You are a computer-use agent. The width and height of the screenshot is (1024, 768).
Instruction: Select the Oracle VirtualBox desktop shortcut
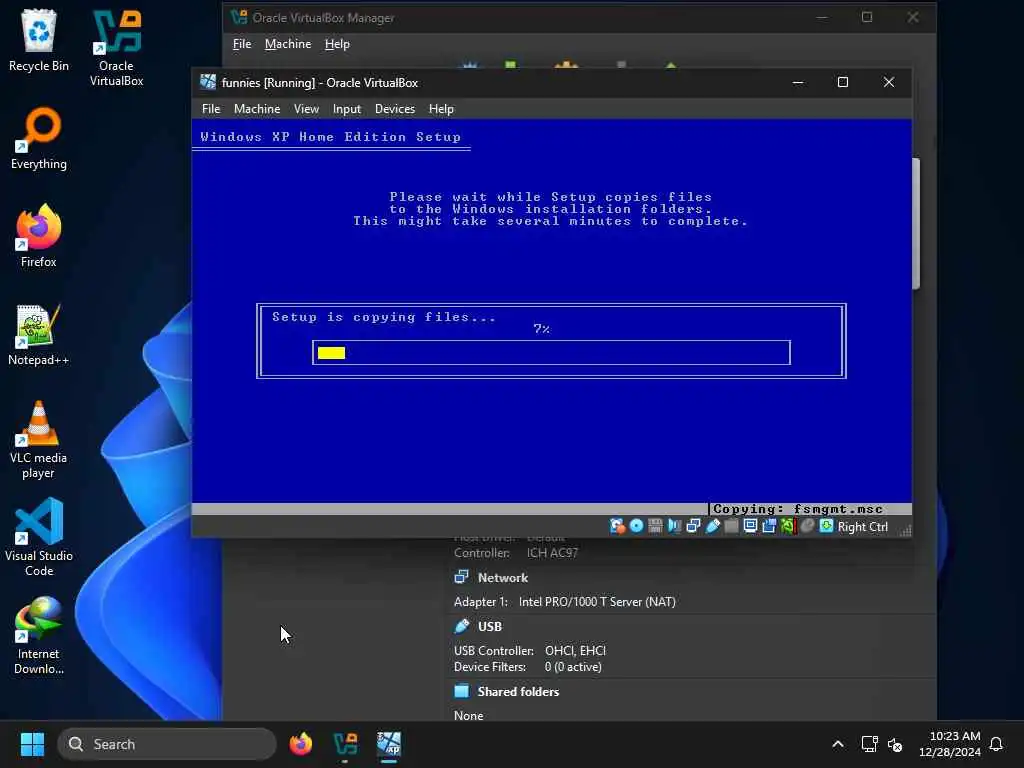coord(116,48)
